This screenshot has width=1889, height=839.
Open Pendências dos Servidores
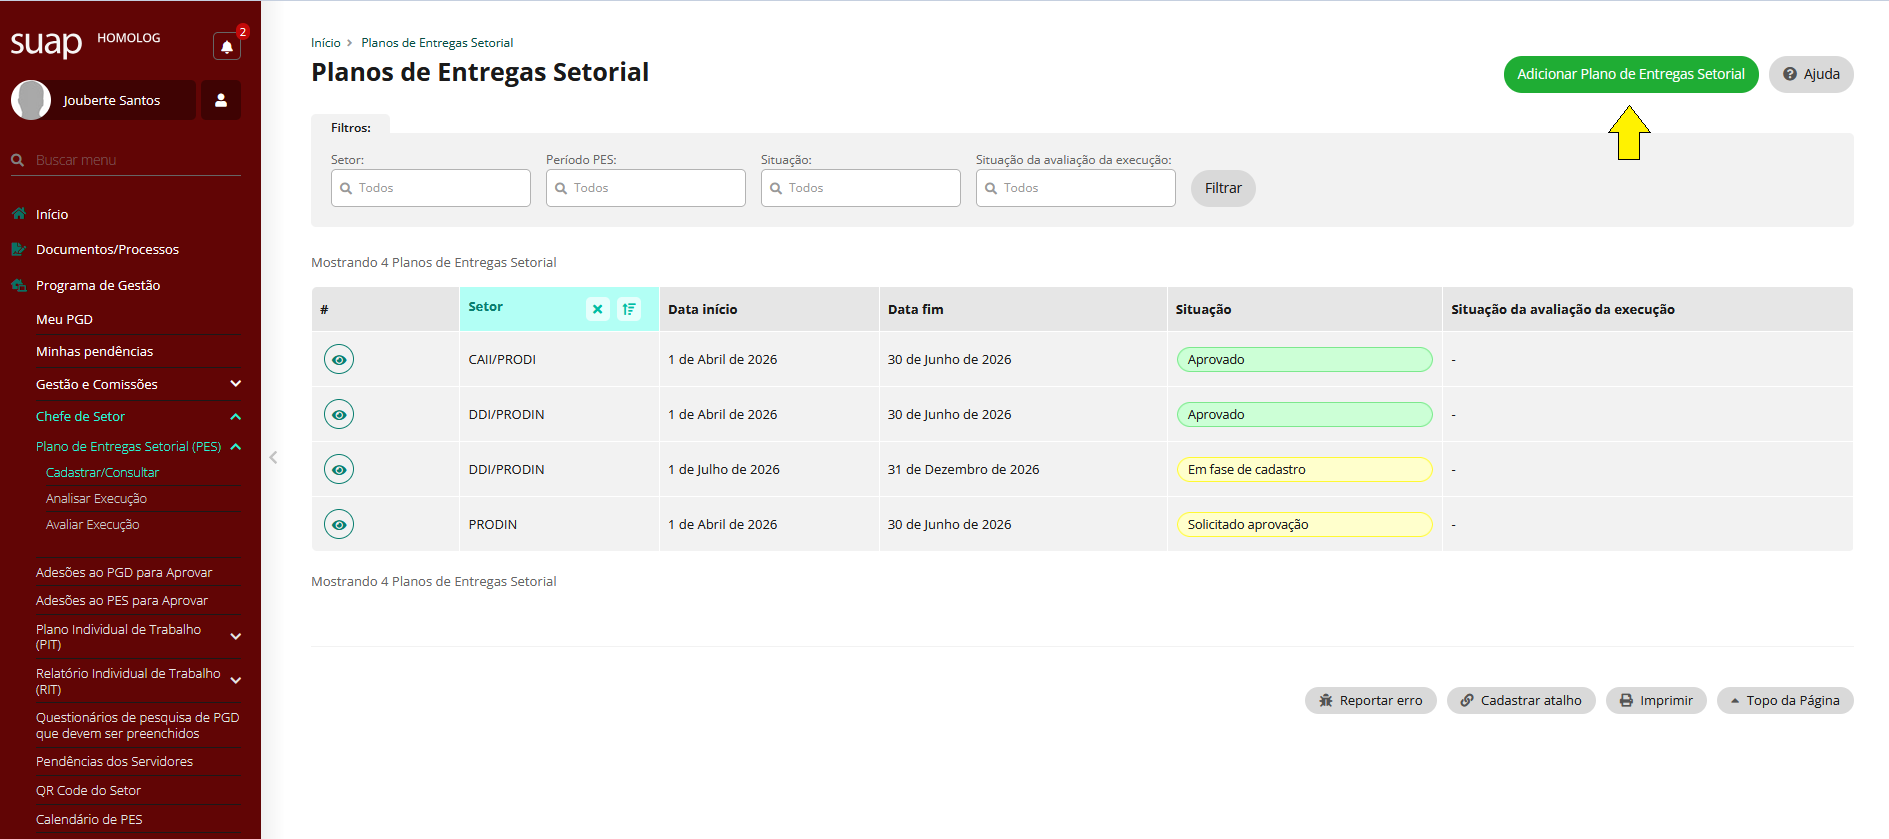pyautogui.click(x=114, y=761)
